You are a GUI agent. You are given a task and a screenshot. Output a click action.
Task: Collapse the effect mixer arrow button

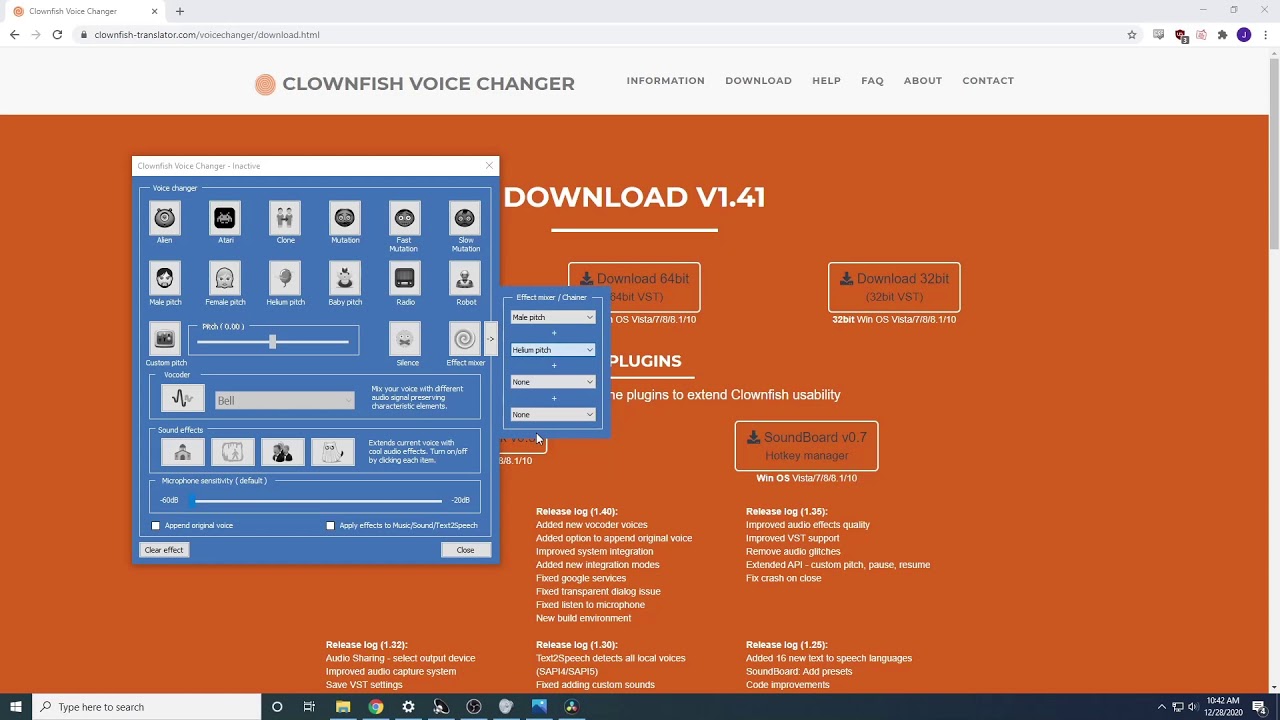490,338
